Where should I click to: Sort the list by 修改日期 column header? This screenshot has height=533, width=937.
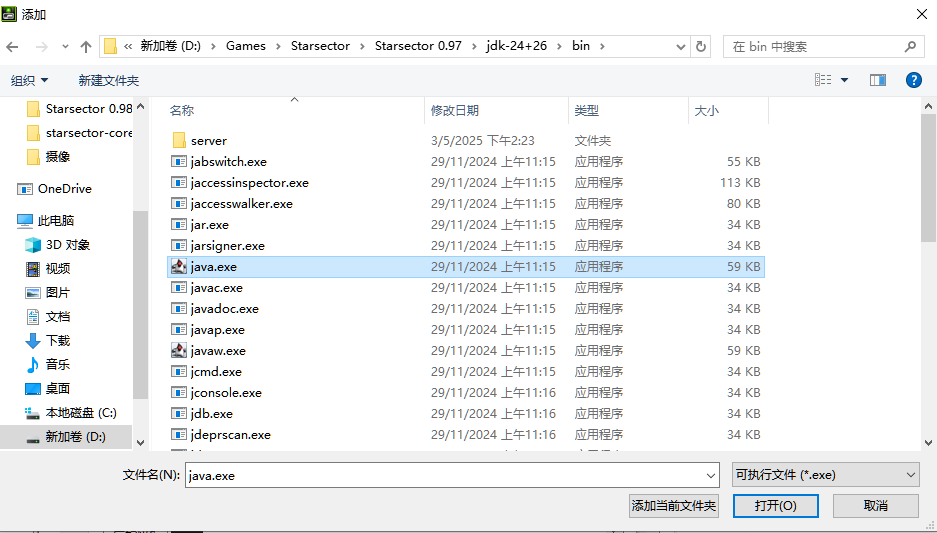455,111
